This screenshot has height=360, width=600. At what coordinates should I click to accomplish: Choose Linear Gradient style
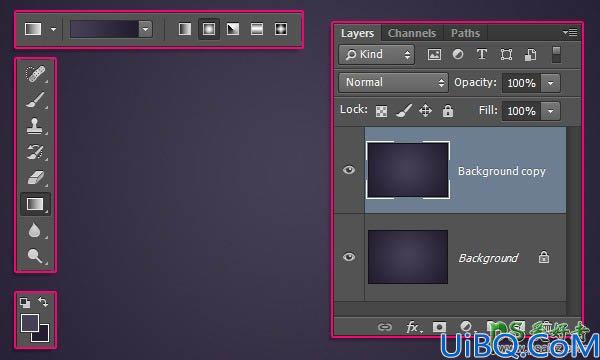coord(185,29)
